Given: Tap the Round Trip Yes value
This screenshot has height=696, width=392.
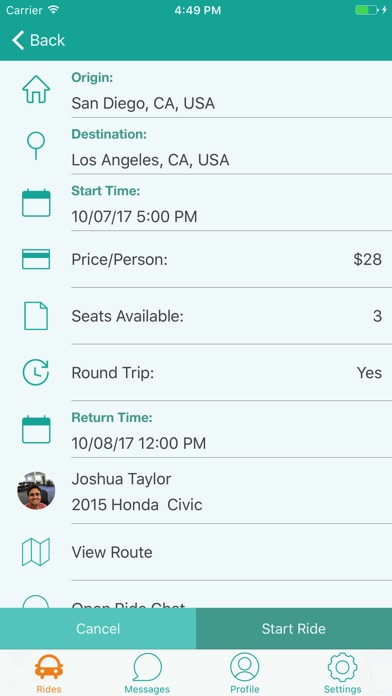Looking at the screenshot, I should (369, 372).
